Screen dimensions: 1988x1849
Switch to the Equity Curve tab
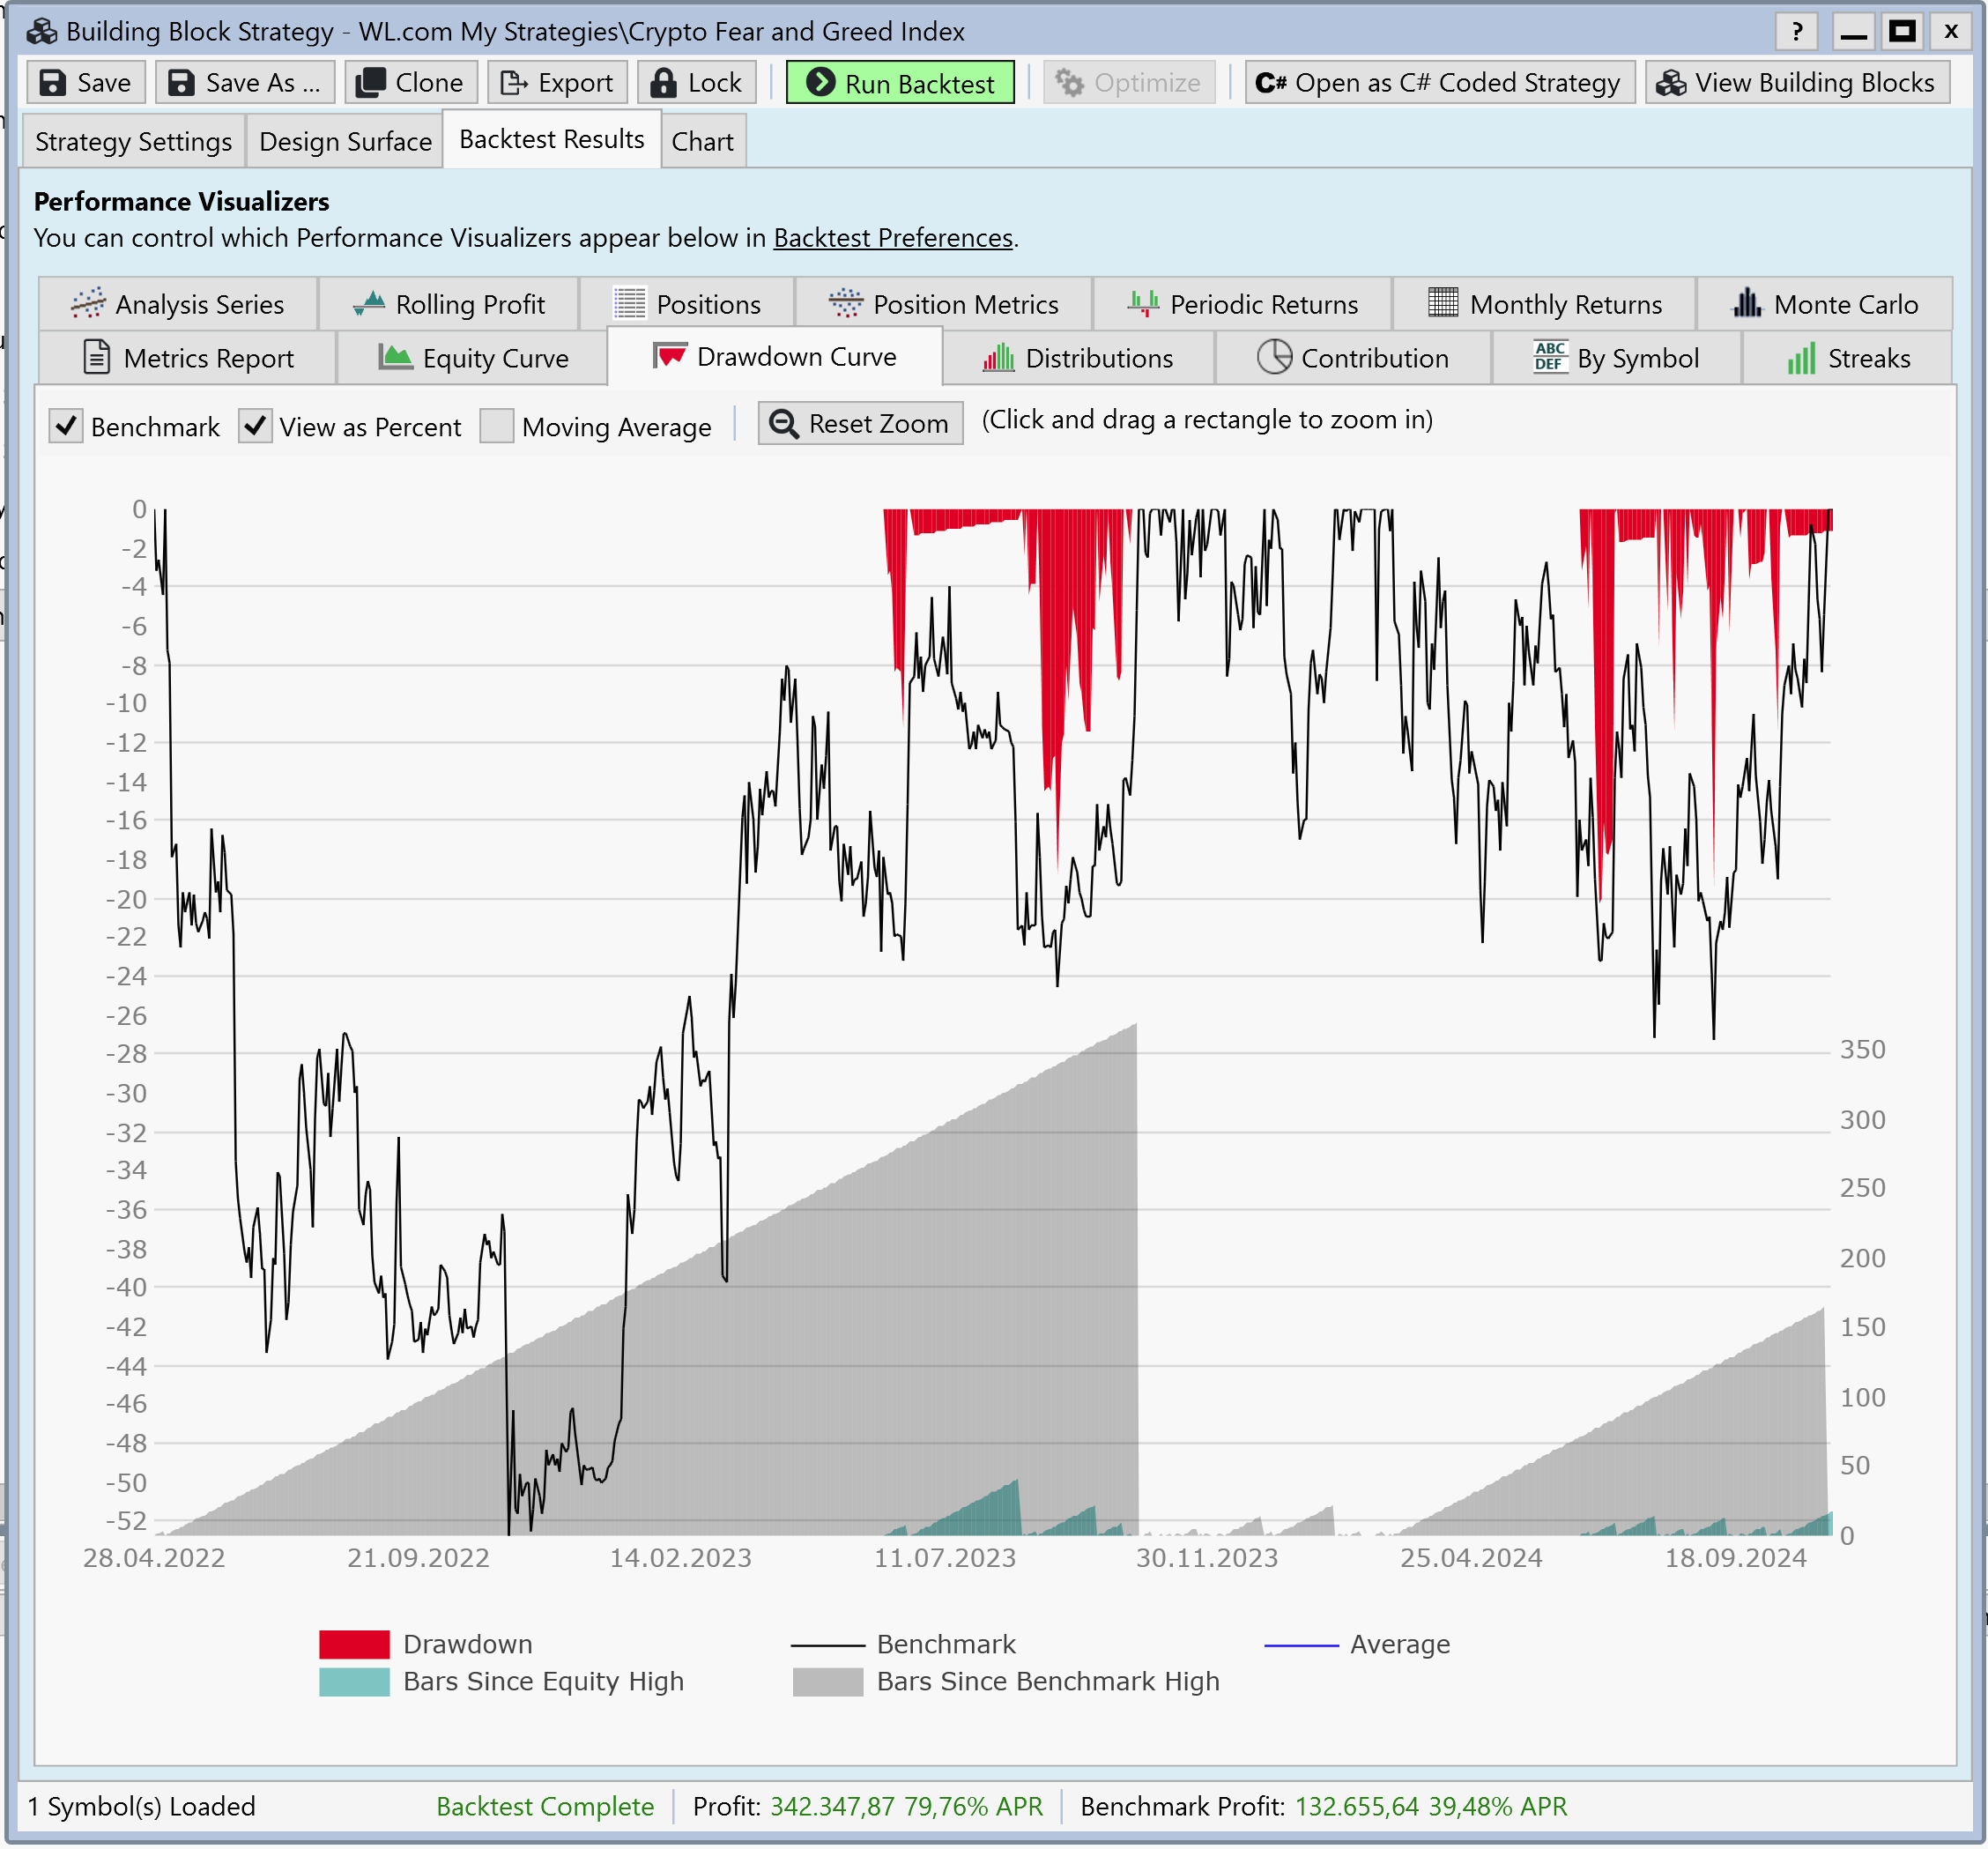click(x=473, y=358)
